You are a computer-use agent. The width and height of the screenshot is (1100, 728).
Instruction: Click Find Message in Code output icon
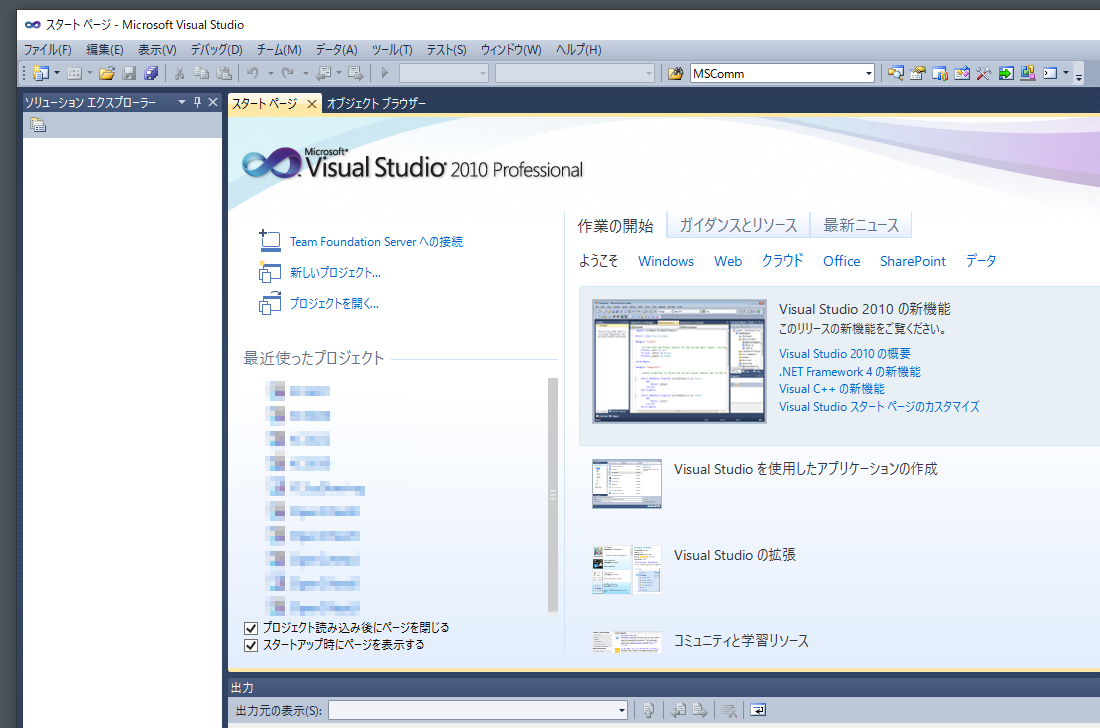[x=648, y=710]
